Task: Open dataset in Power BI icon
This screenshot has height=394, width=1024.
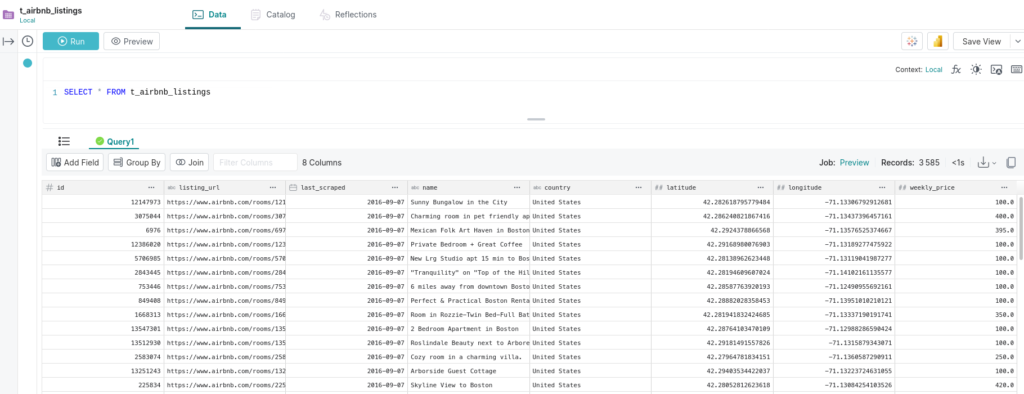Action: point(938,41)
